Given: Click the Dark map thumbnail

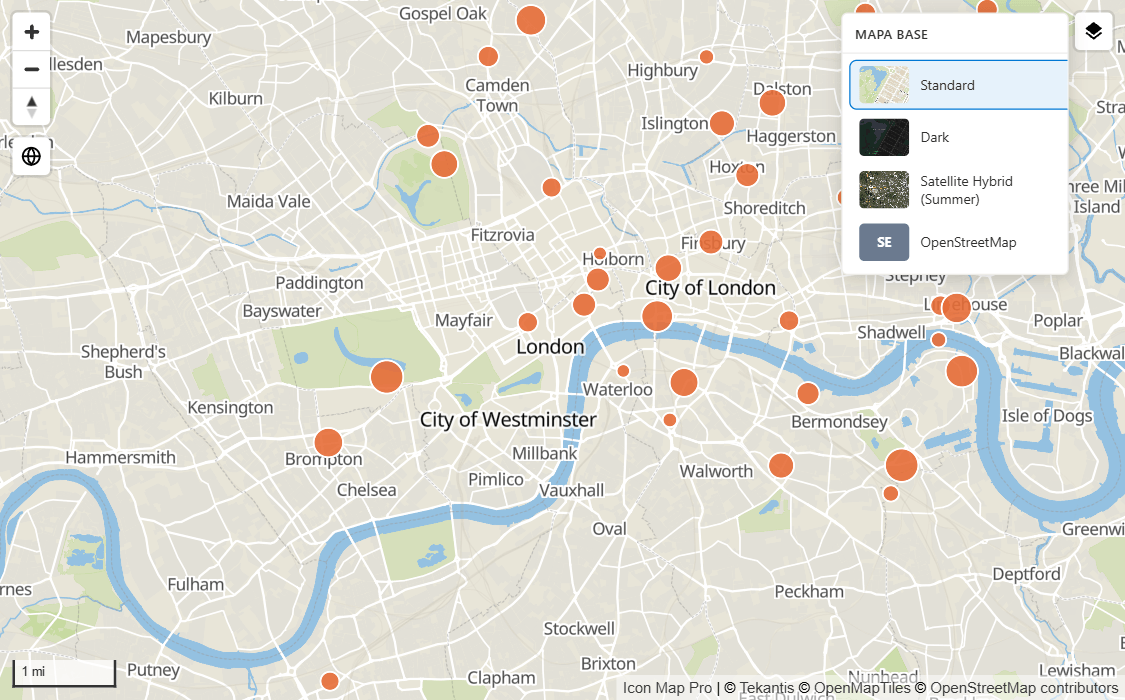Looking at the screenshot, I should (884, 137).
